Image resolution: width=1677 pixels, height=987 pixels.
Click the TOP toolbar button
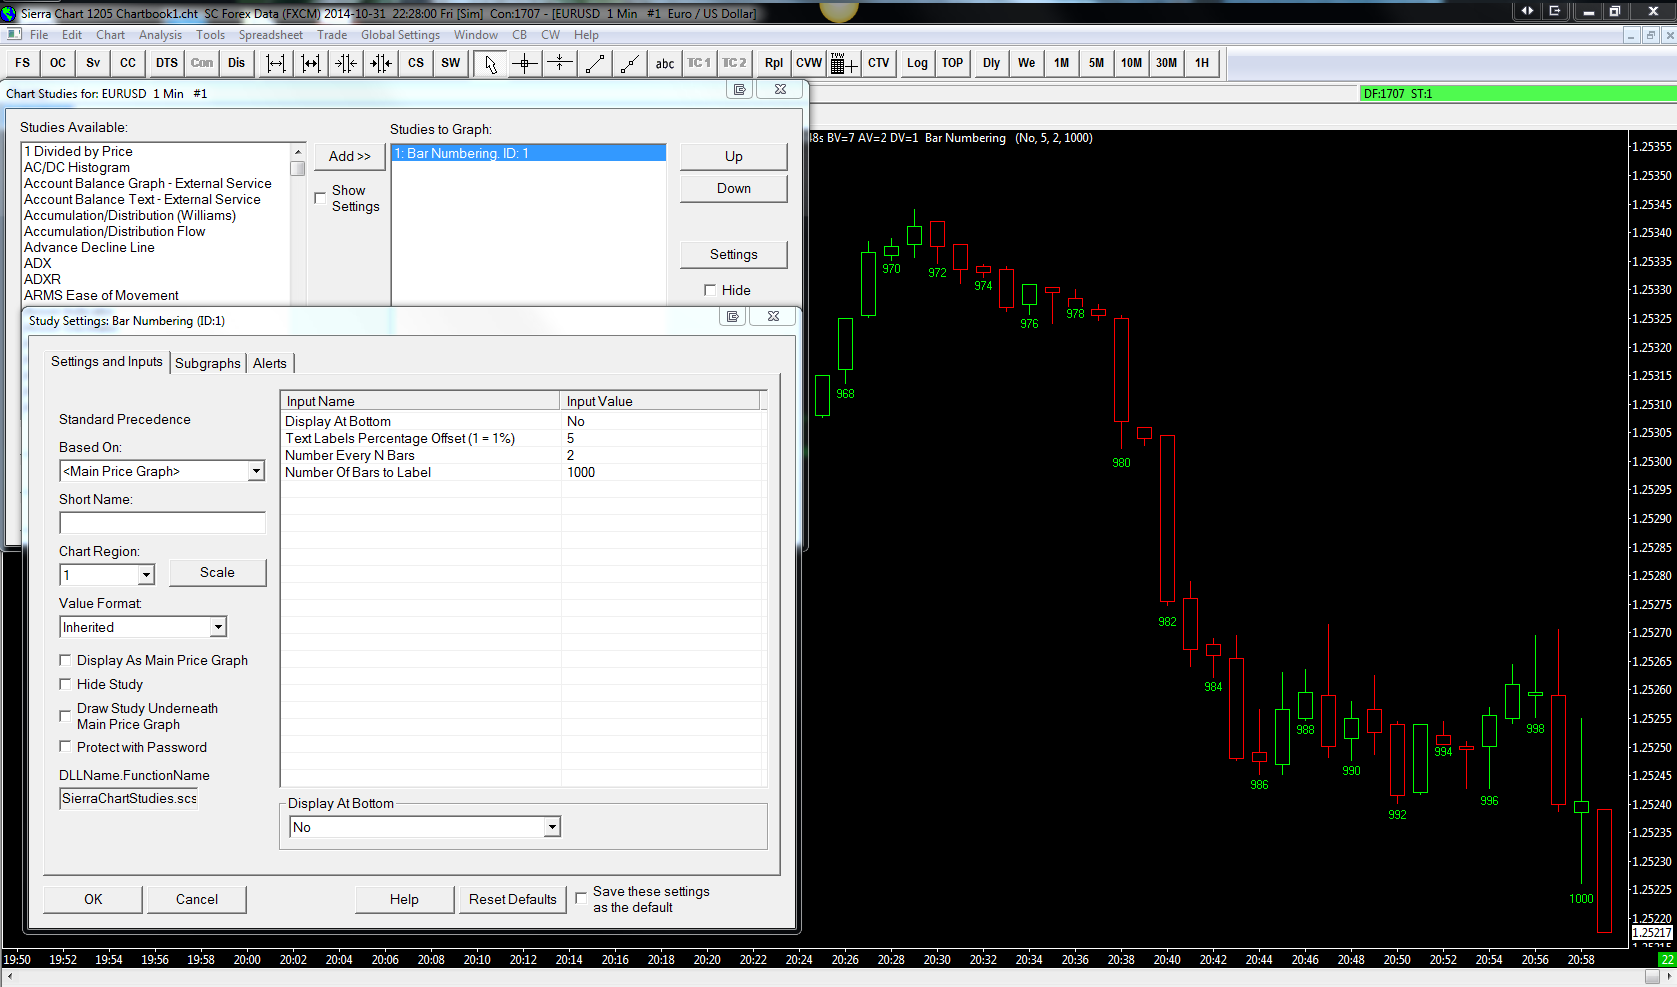click(953, 63)
